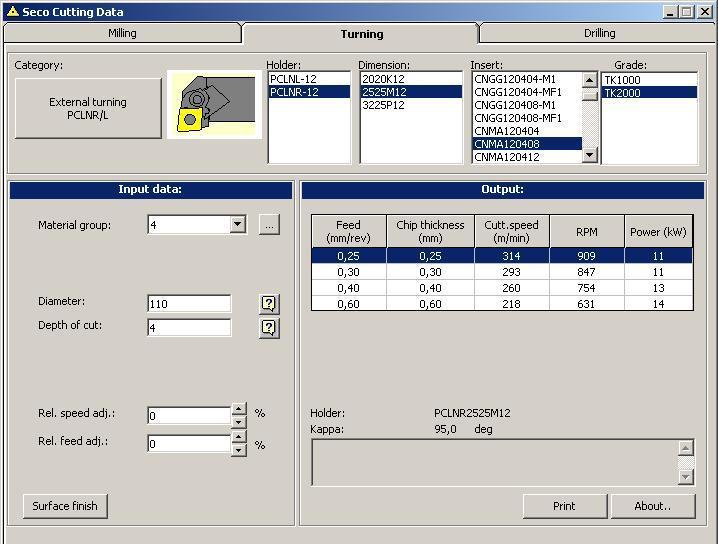
Task: Select grade TK1000
Action: (649, 80)
